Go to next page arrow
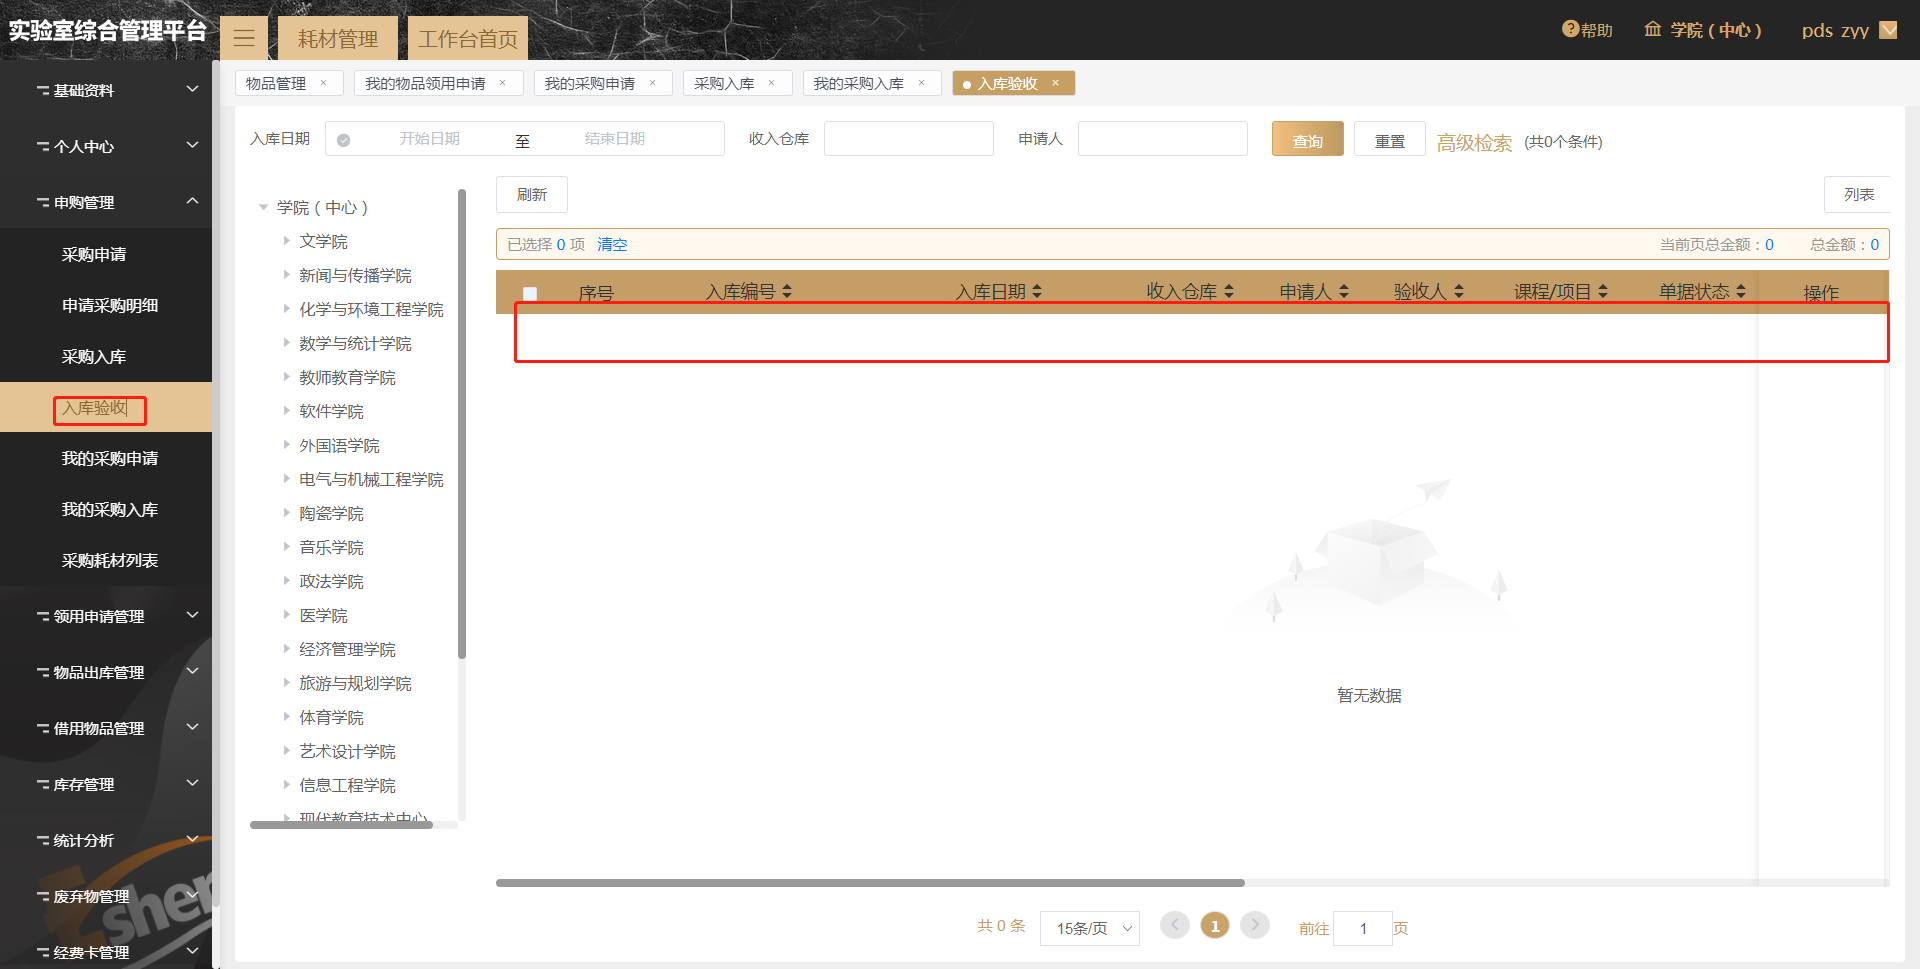This screenshot has height=969, width=1920. point(1254,926)
